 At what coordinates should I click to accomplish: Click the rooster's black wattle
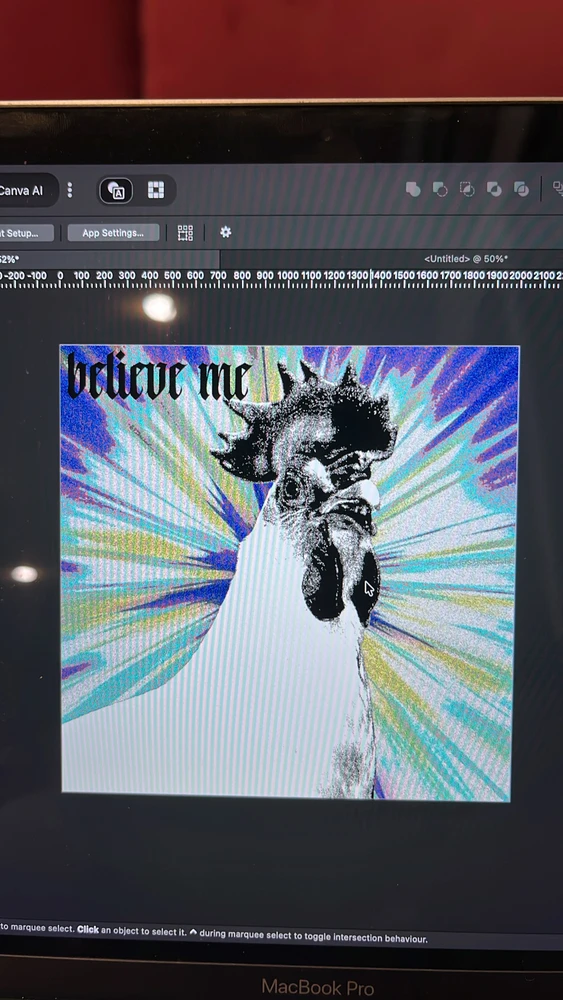click(x=326, y=574)
